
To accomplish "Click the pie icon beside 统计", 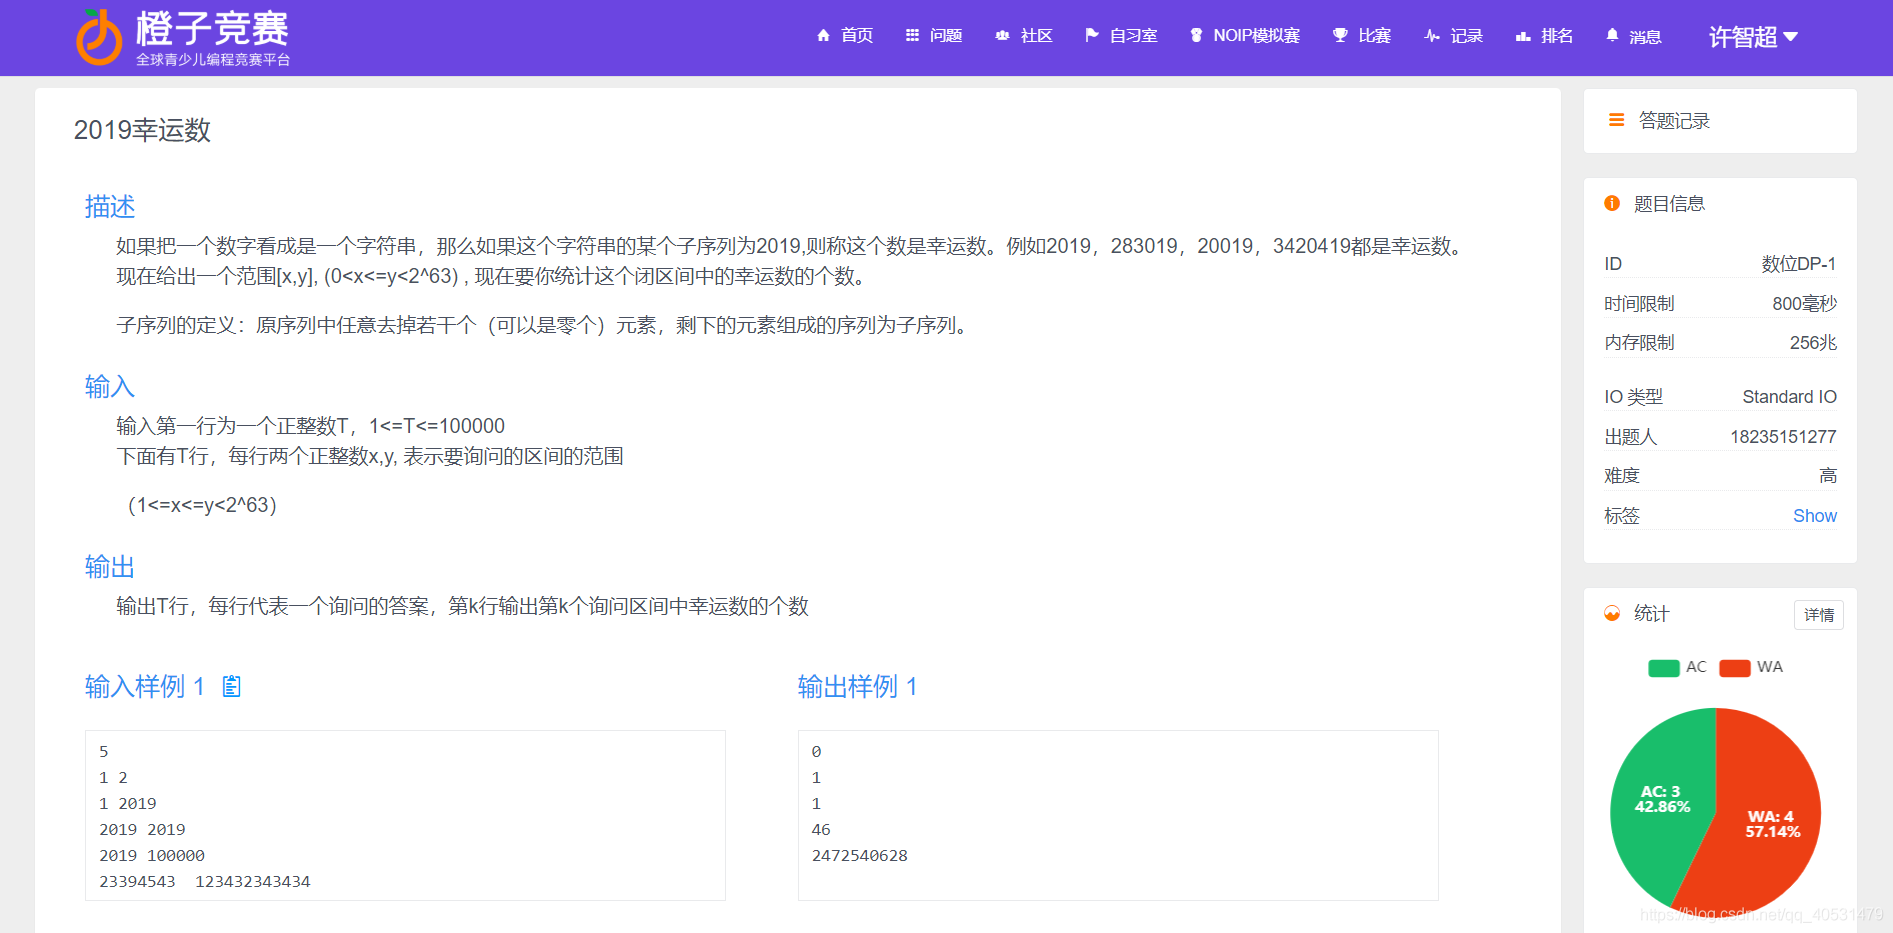I will tap(1612, 613).
